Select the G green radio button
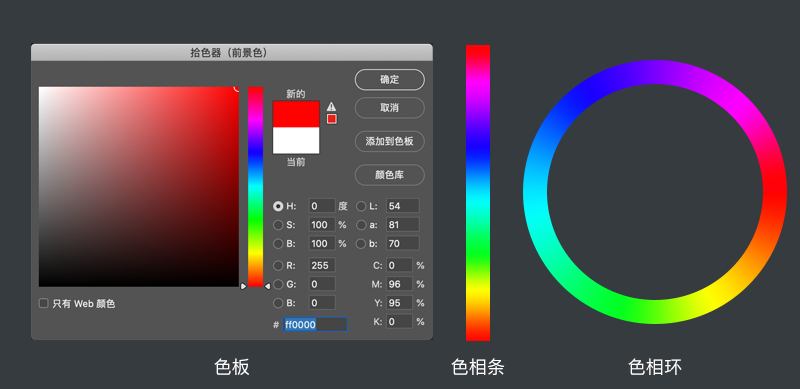The width and height of the screenshot is (800, 389). point(278,284)
